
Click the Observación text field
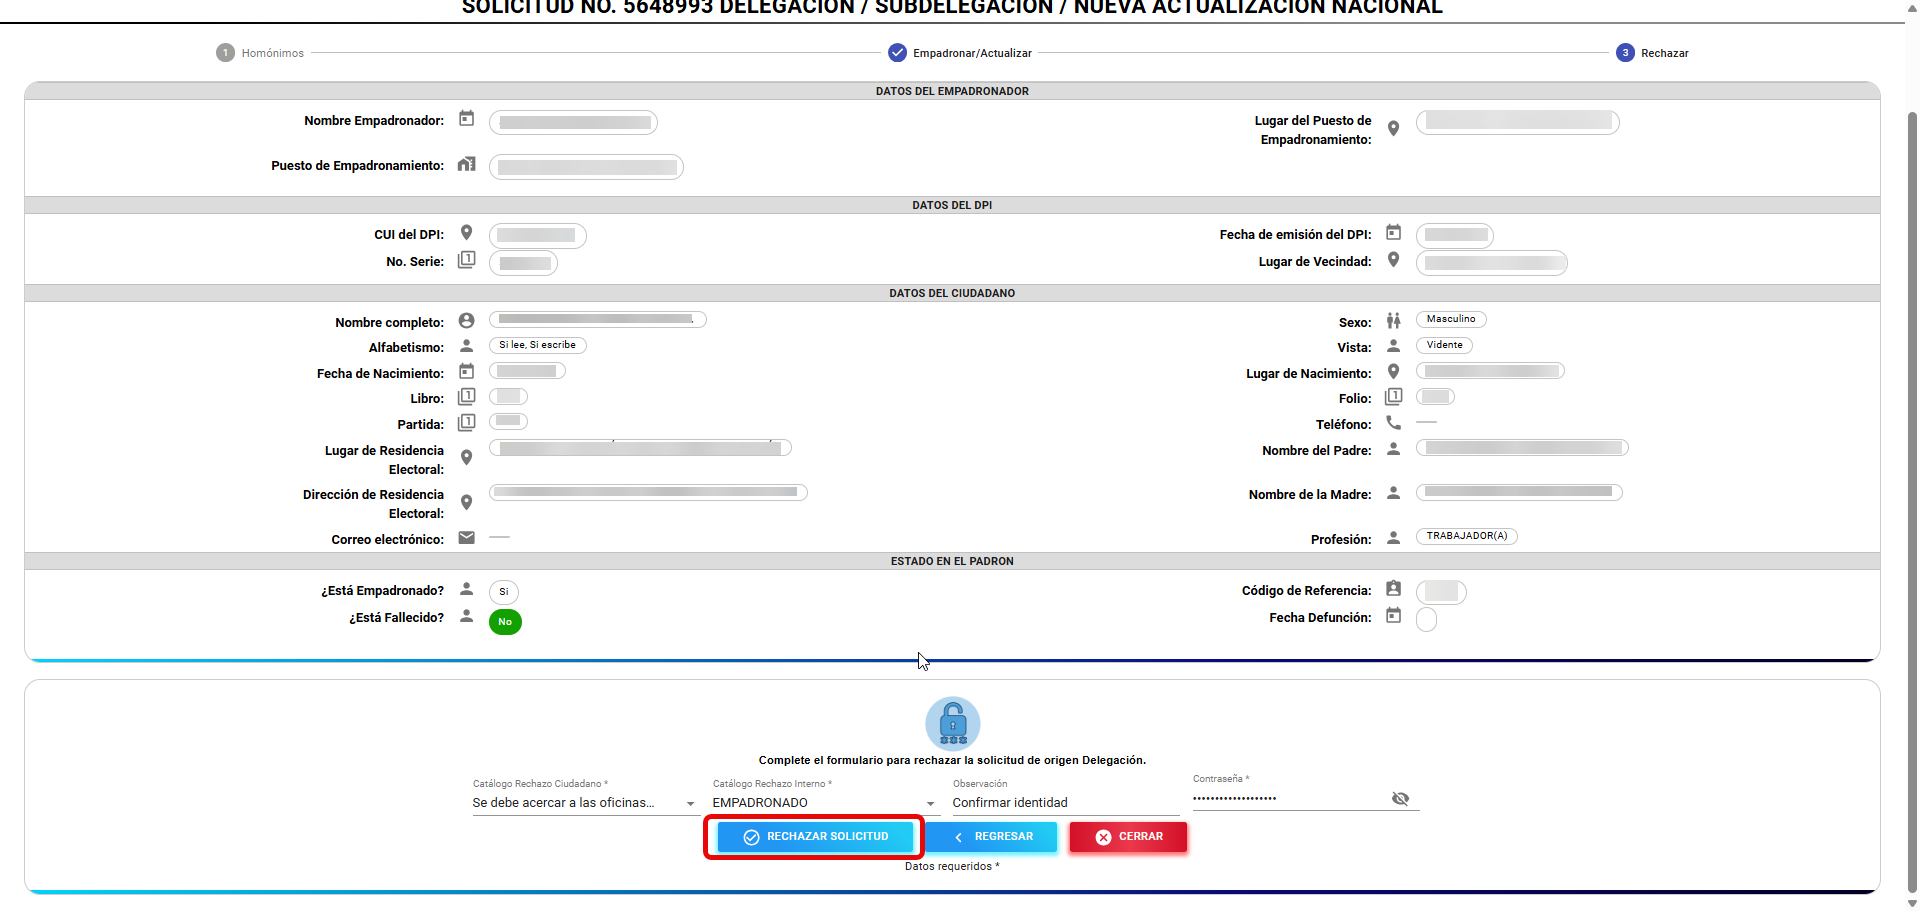coord(1064,803)
